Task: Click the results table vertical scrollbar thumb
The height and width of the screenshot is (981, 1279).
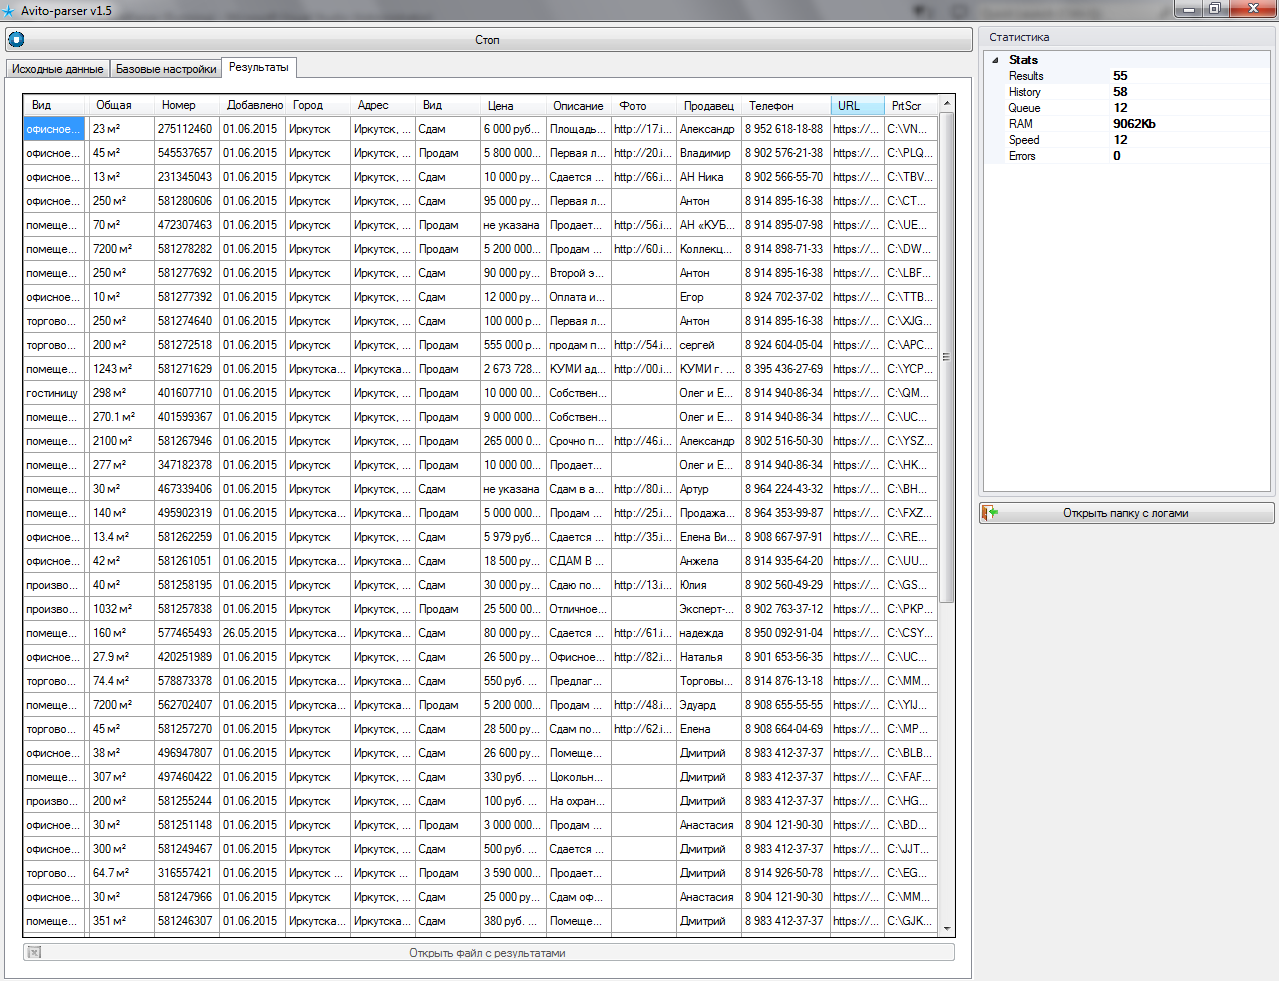Action: point(947,357)
